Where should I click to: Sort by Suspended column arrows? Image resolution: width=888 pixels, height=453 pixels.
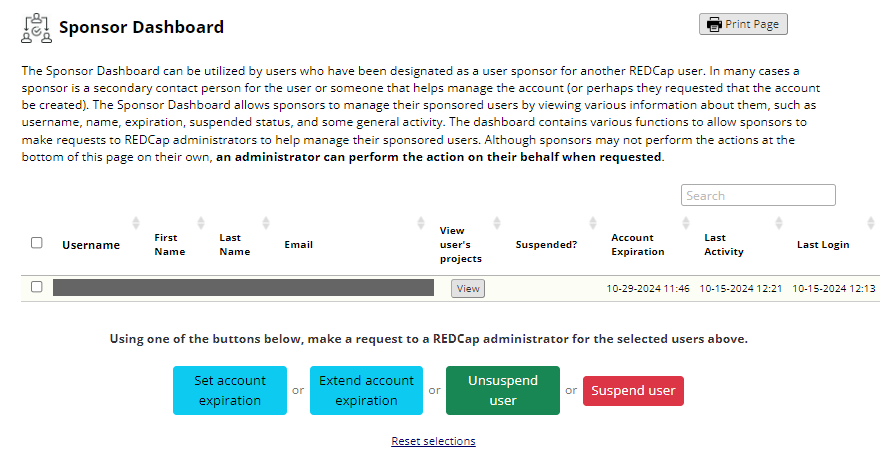pos(593,222)
